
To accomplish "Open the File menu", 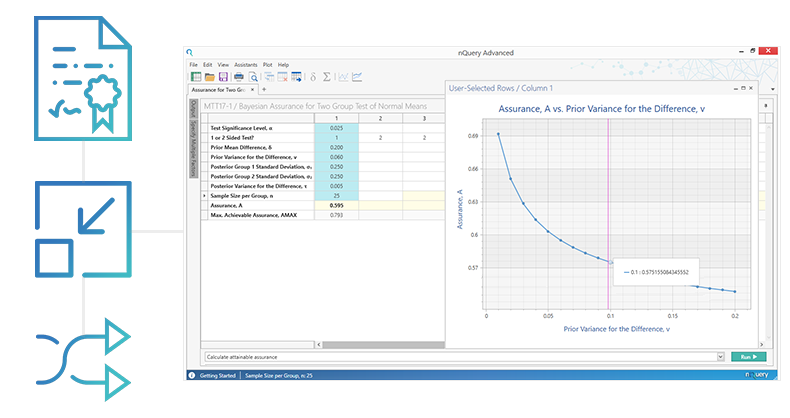I will click(x=193, y=65).
